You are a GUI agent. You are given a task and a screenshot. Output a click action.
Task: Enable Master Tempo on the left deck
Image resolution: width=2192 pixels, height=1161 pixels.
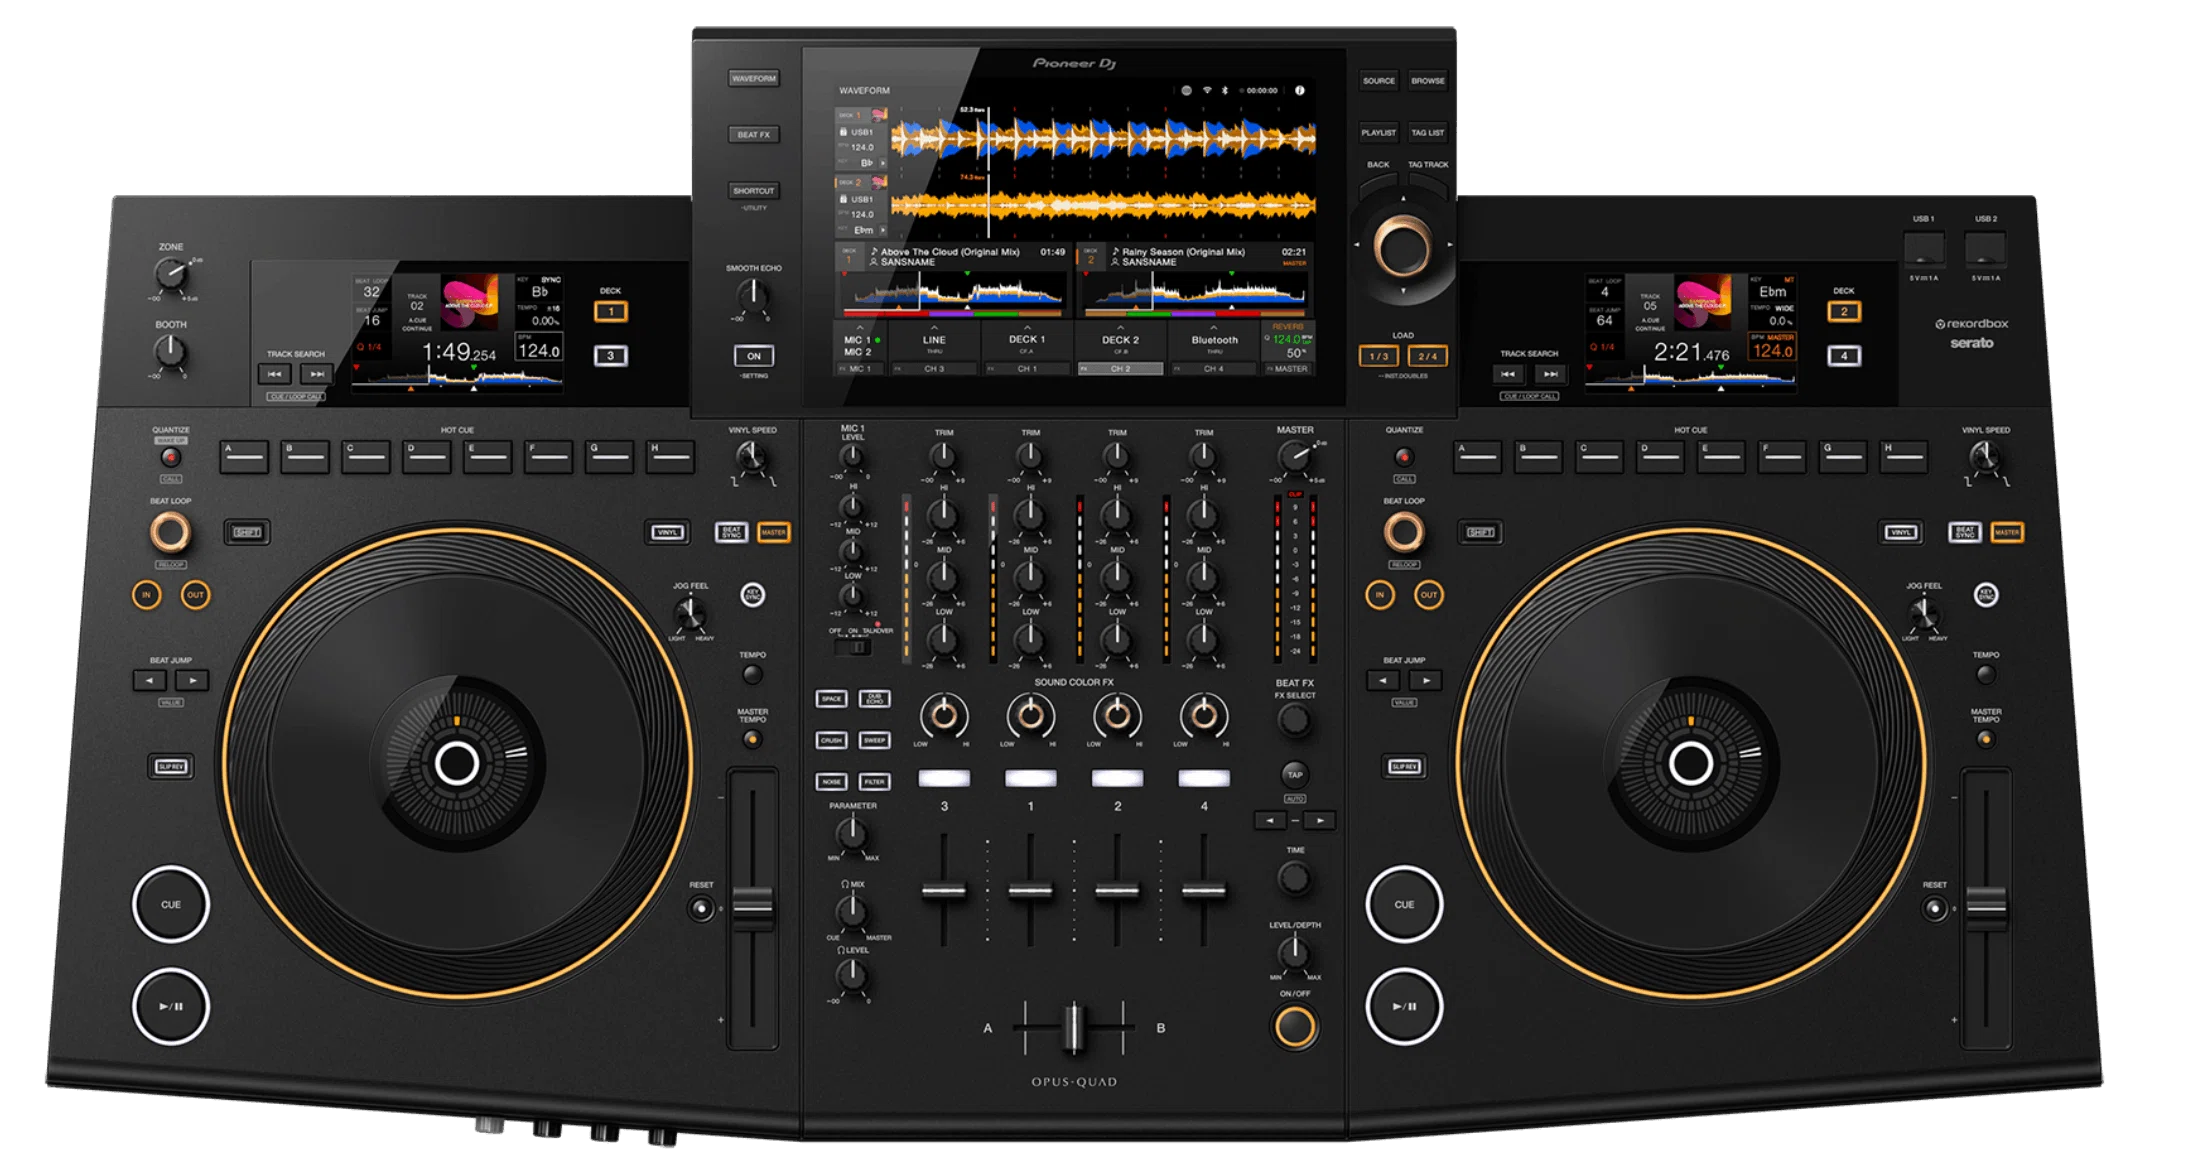(x=752, y=739)
